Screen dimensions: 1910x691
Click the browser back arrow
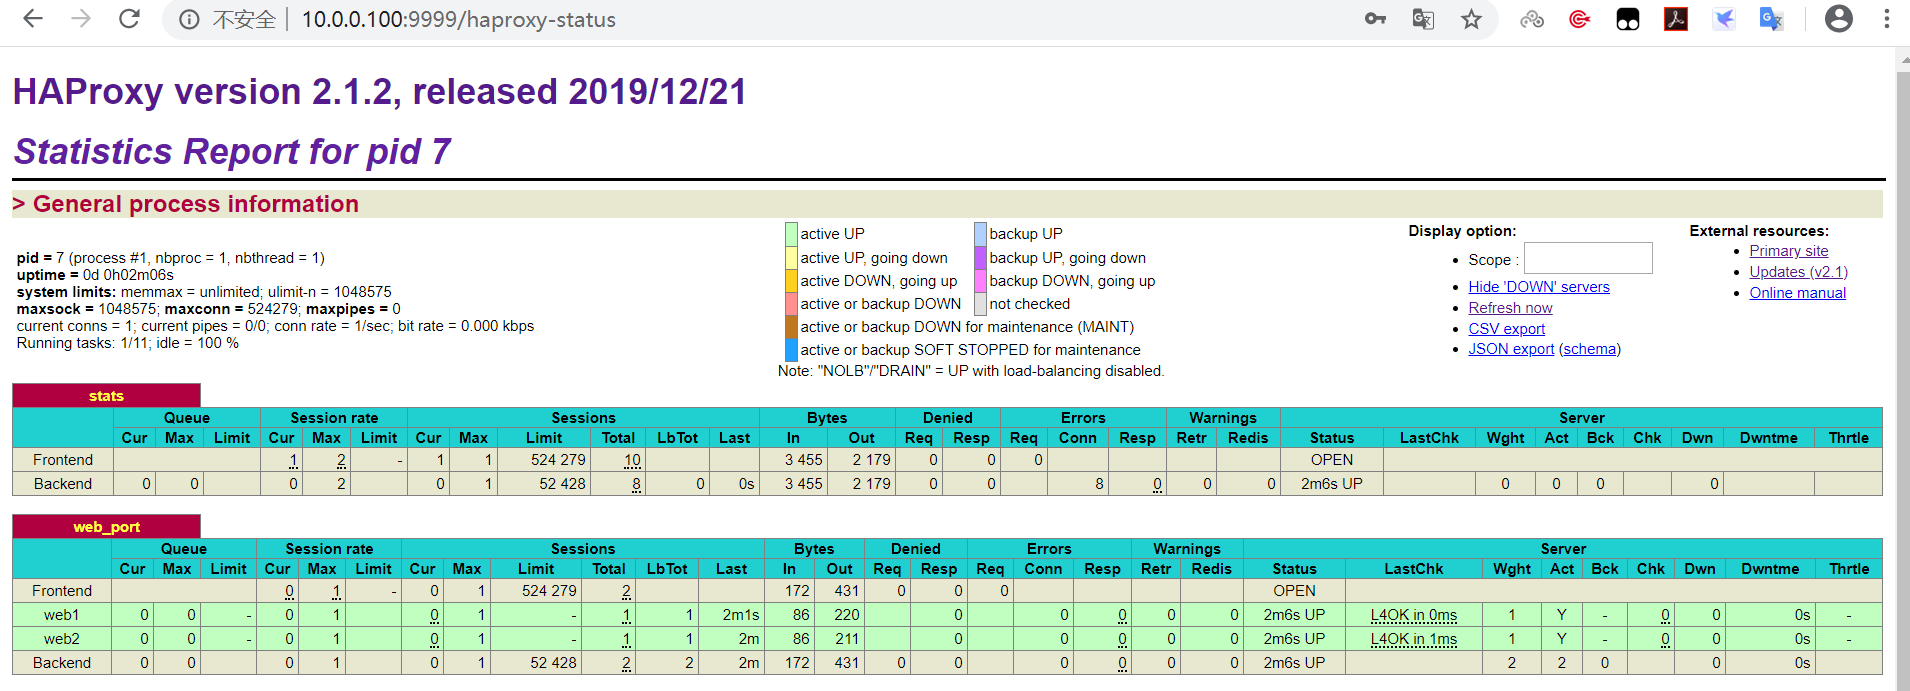tap(33, 19)
